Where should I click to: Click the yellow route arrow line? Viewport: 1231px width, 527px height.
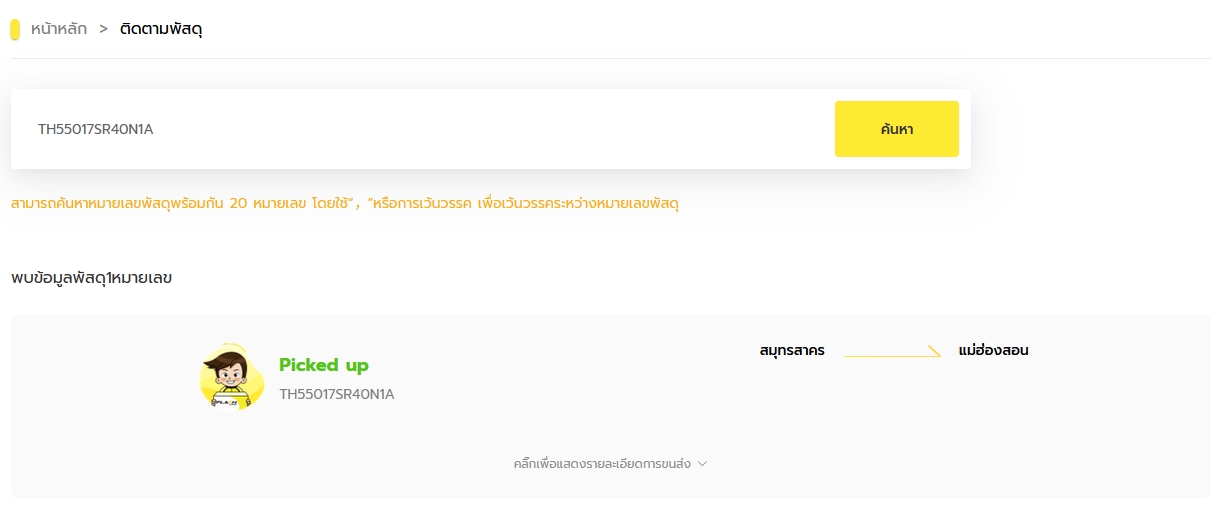[885, 355]
